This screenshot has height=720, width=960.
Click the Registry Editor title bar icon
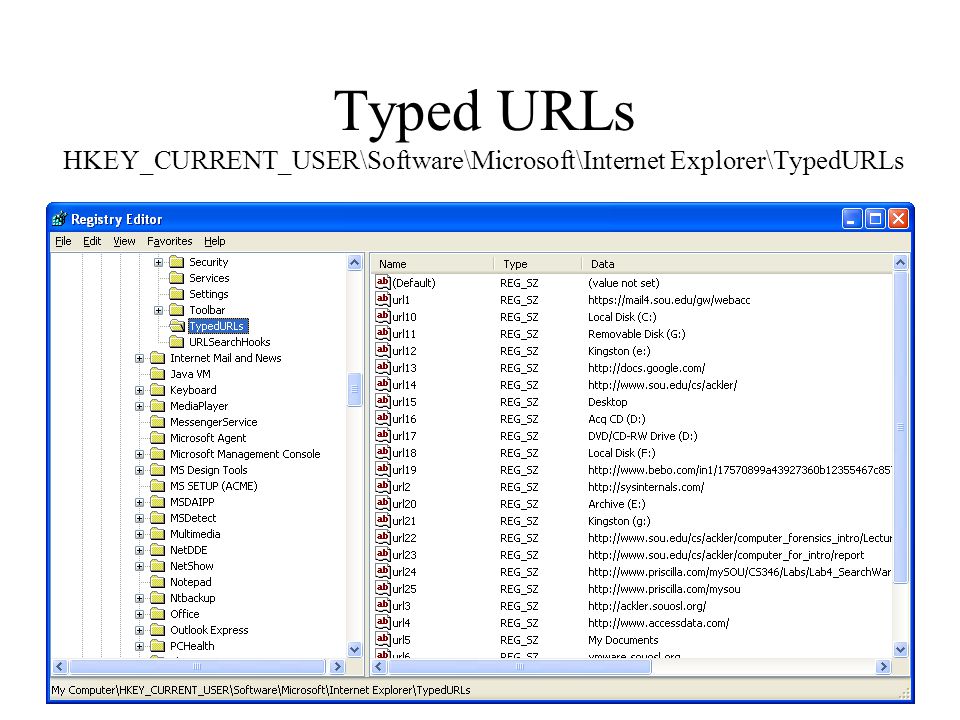pyautogui.click(x=59, y=219)
